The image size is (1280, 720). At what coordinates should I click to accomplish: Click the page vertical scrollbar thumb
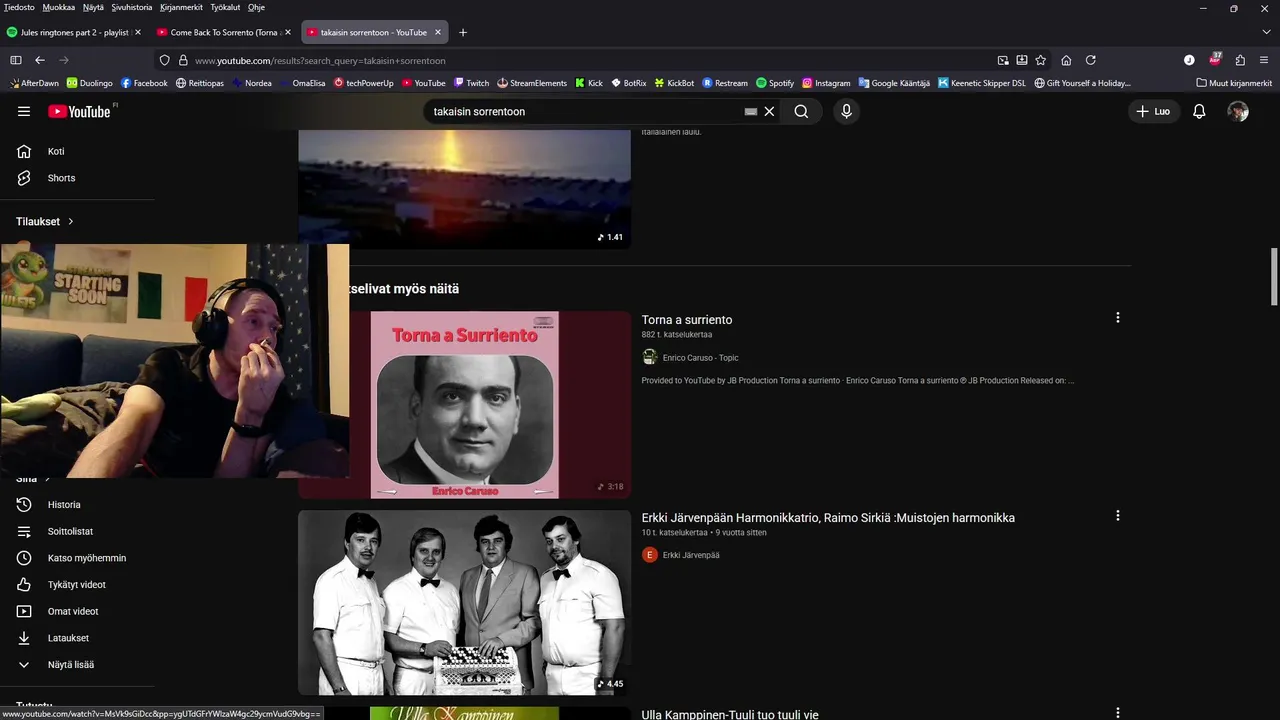pos(1274,277)
